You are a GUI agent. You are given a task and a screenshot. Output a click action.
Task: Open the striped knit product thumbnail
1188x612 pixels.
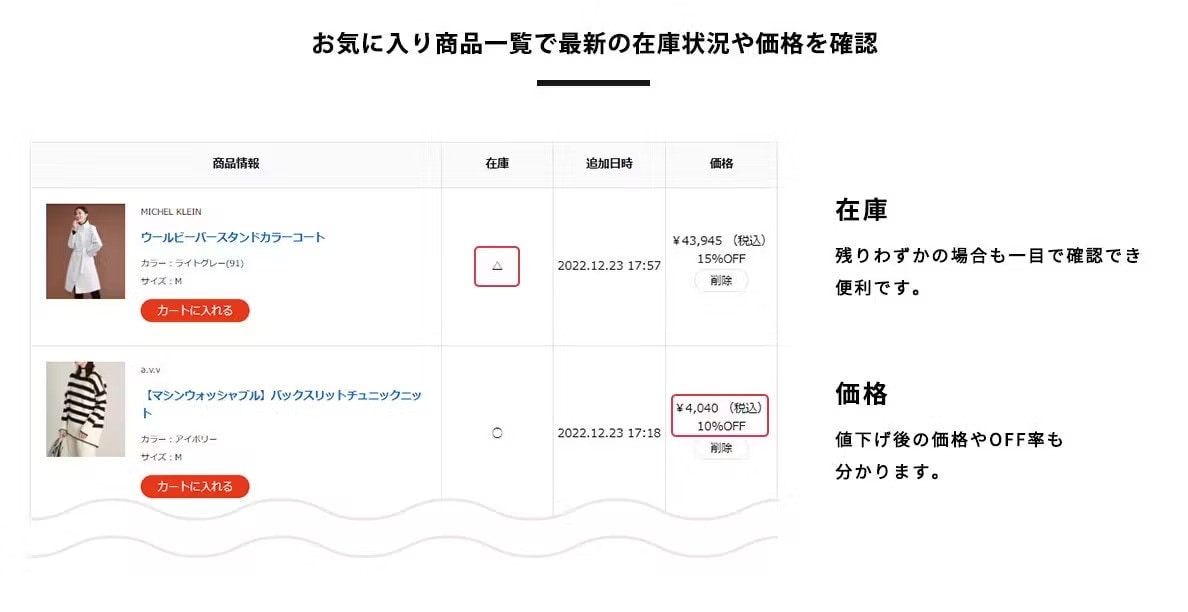click(x=85, y=409)
